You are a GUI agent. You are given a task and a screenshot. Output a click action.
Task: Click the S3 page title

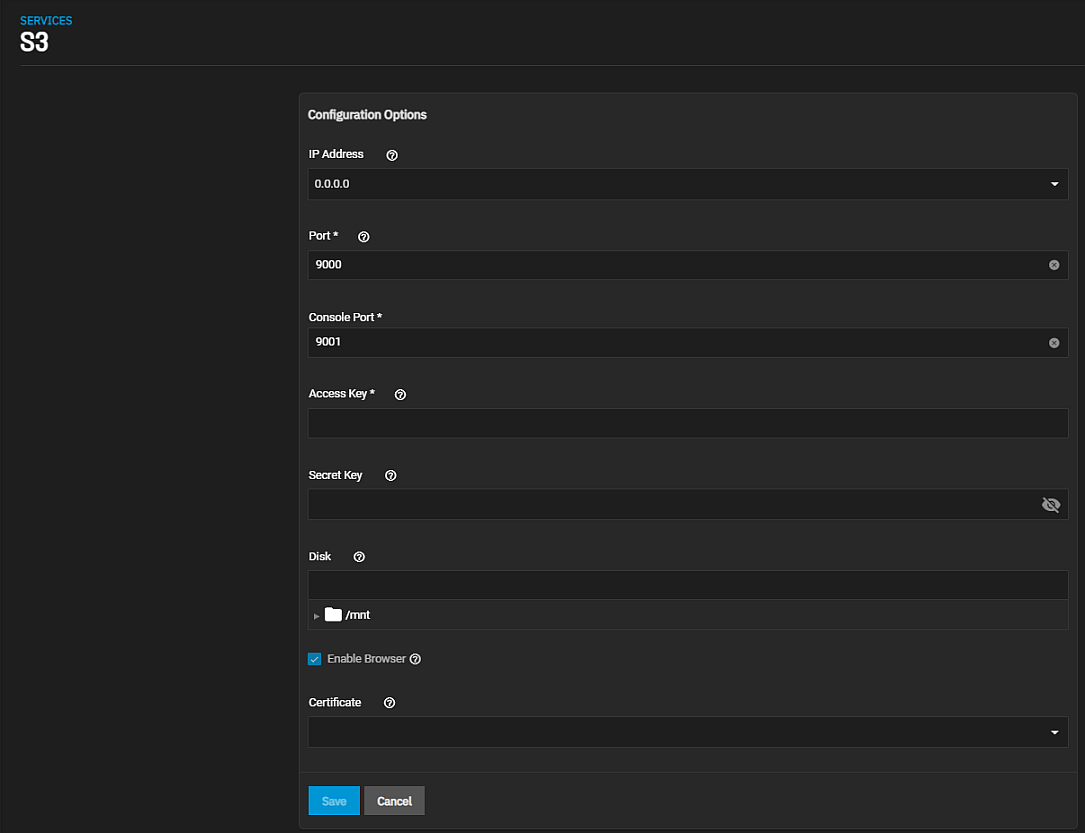[x=35, y=42]
